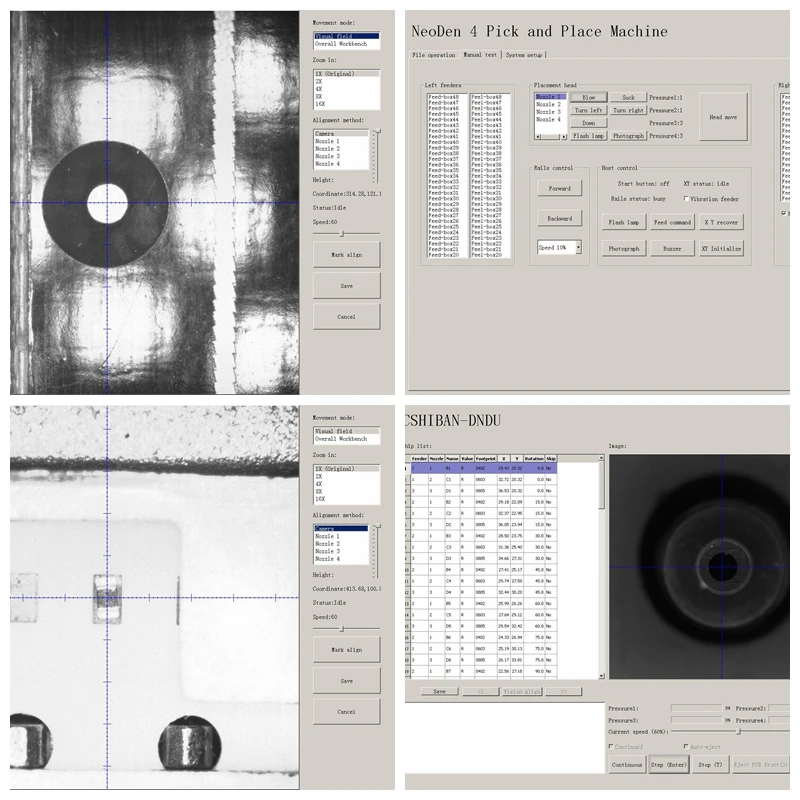Adjust the Current speed (60%) slider
The height and width of the screenshot is (800, 800).
point(738,732)
